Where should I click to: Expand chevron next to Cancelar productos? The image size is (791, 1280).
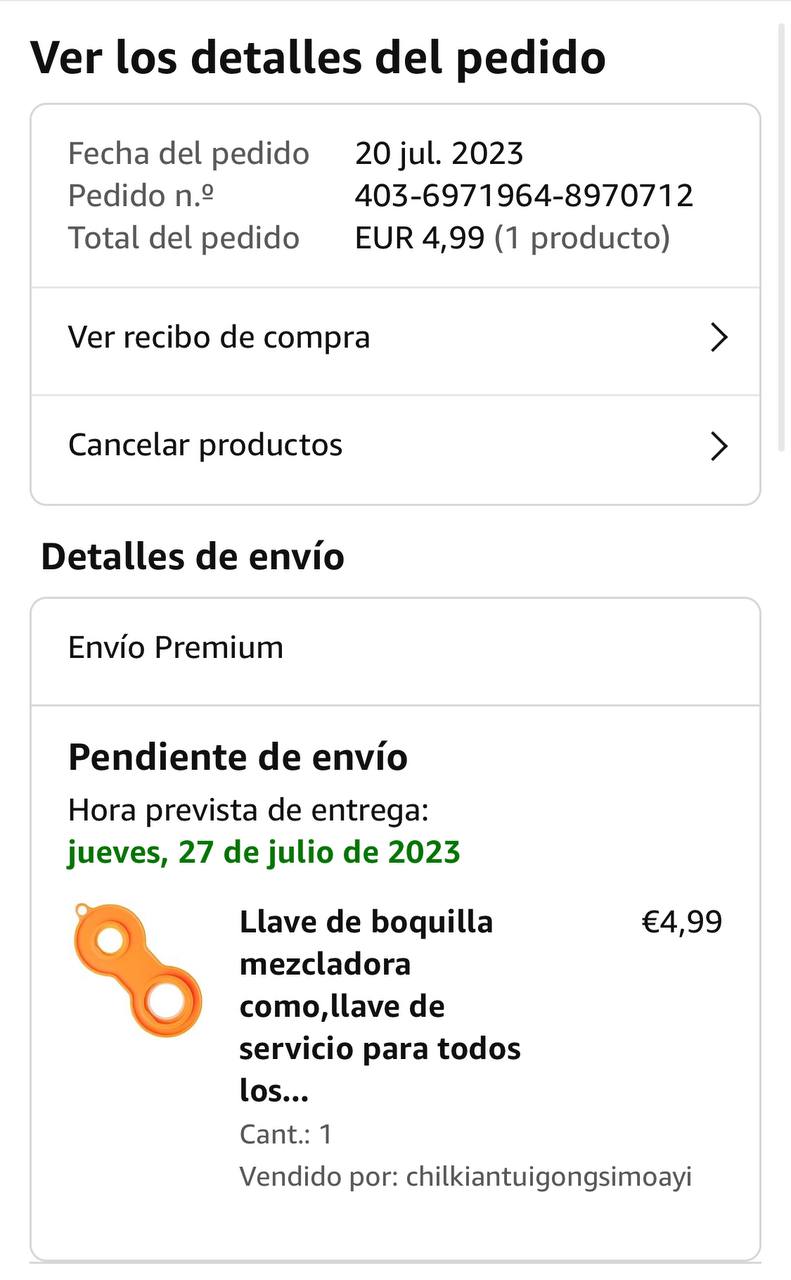[718, 446]
